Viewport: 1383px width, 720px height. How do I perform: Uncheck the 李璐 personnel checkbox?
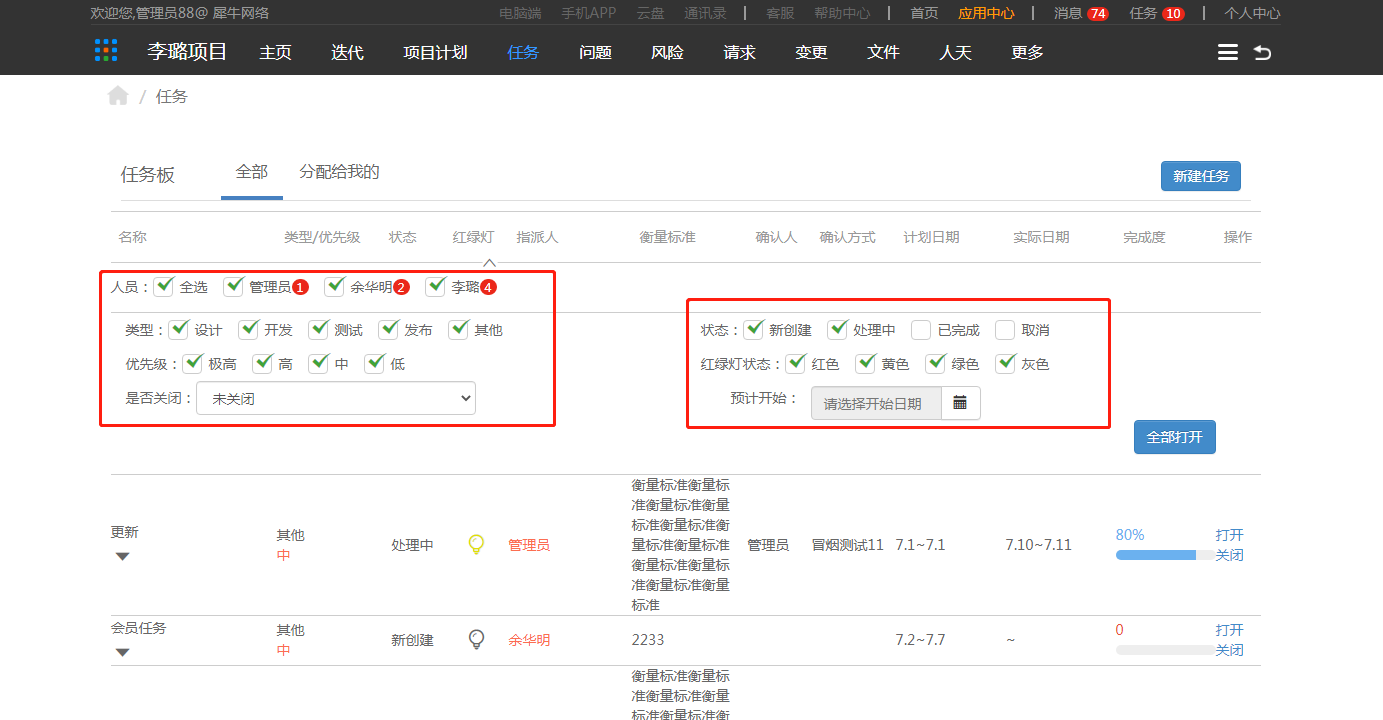[436, 287]
